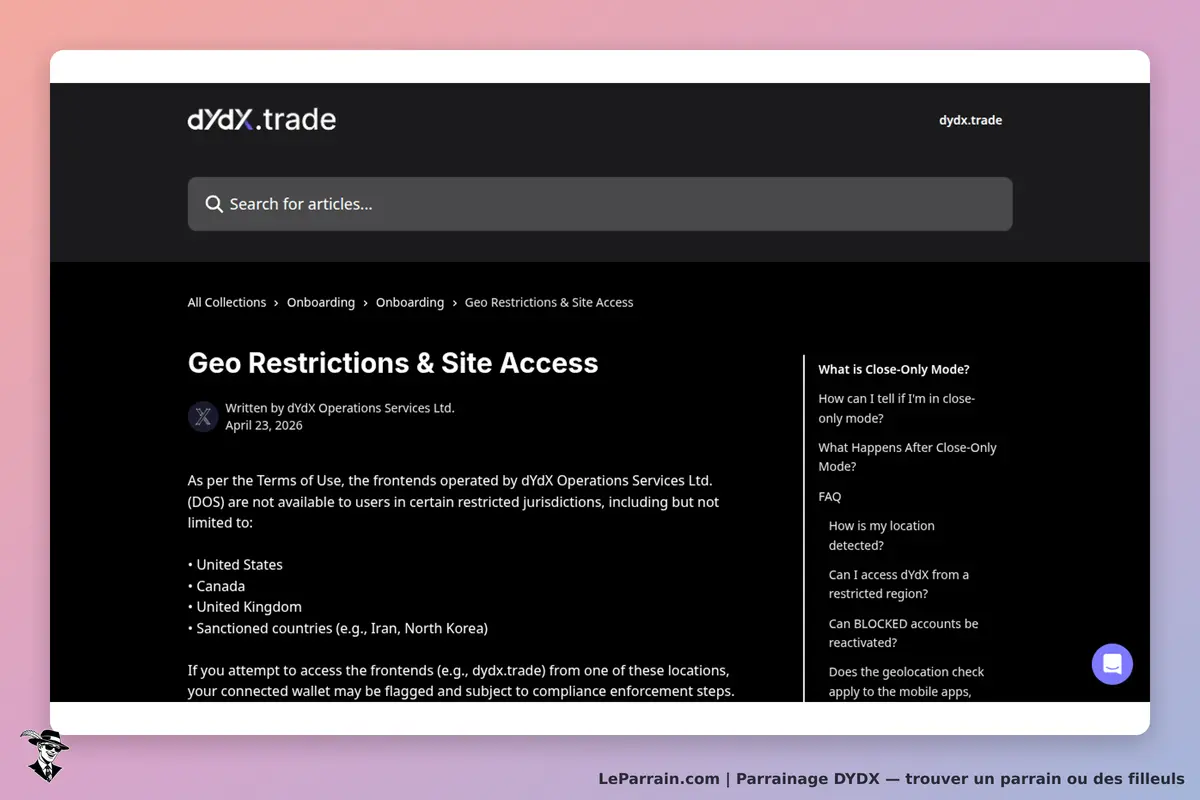
Task: Click the dYdX.trade logo
Action: click(262, 120)
